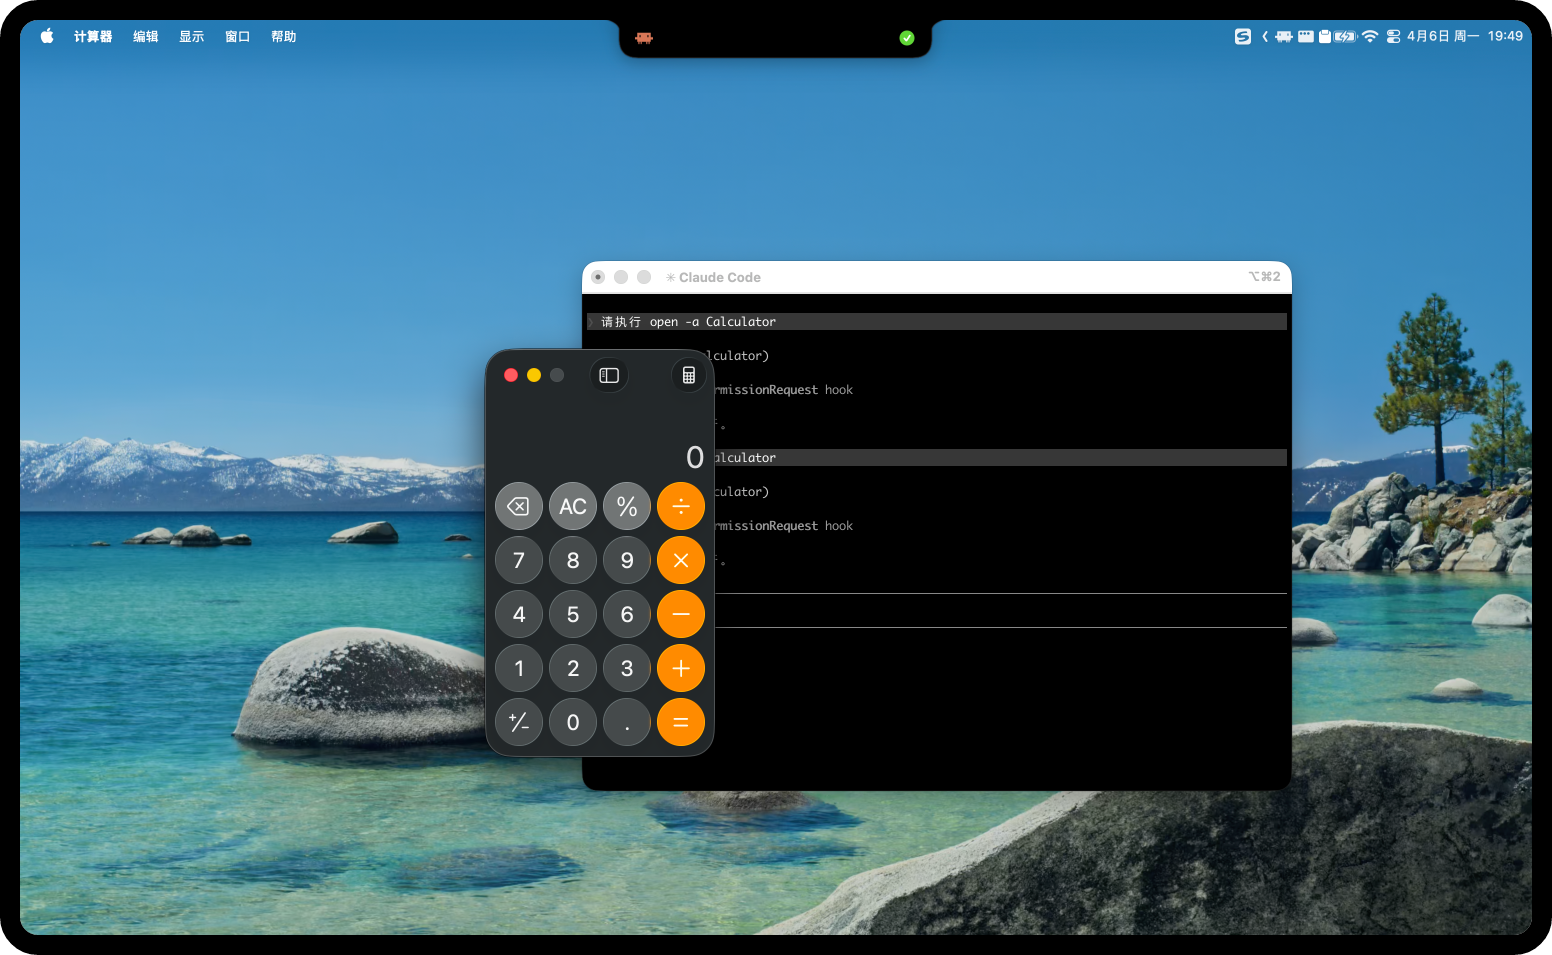Screen dimensions: 1552x955
Task: Click the clipboard menu bar icon
Action: (1324, 36)
